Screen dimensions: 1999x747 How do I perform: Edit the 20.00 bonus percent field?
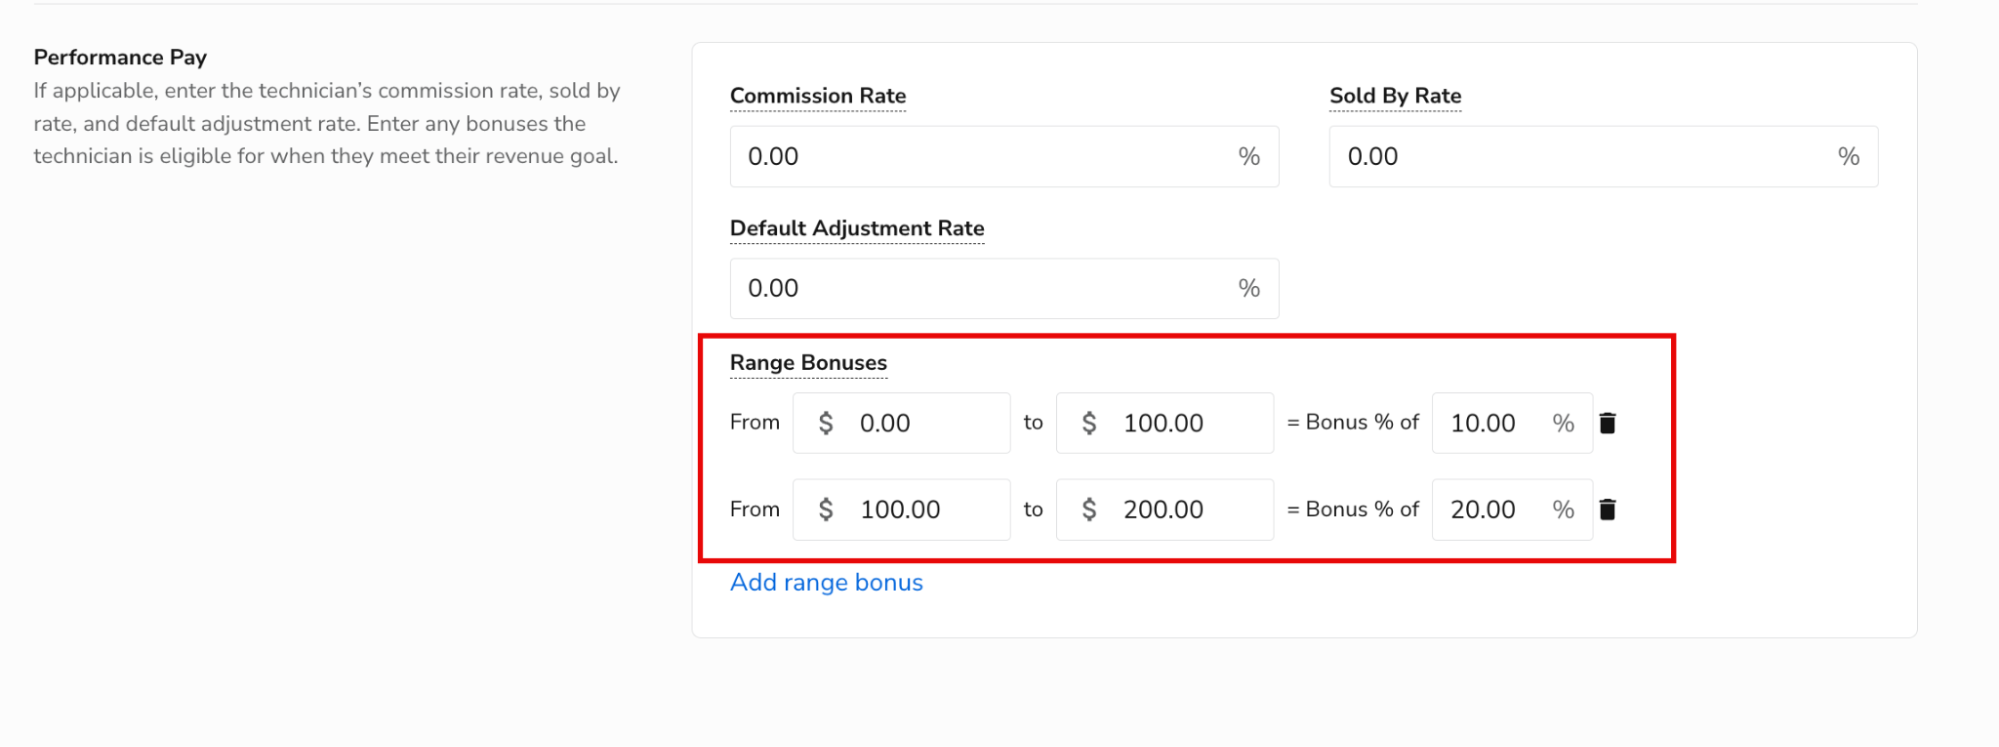(1512, 509)
